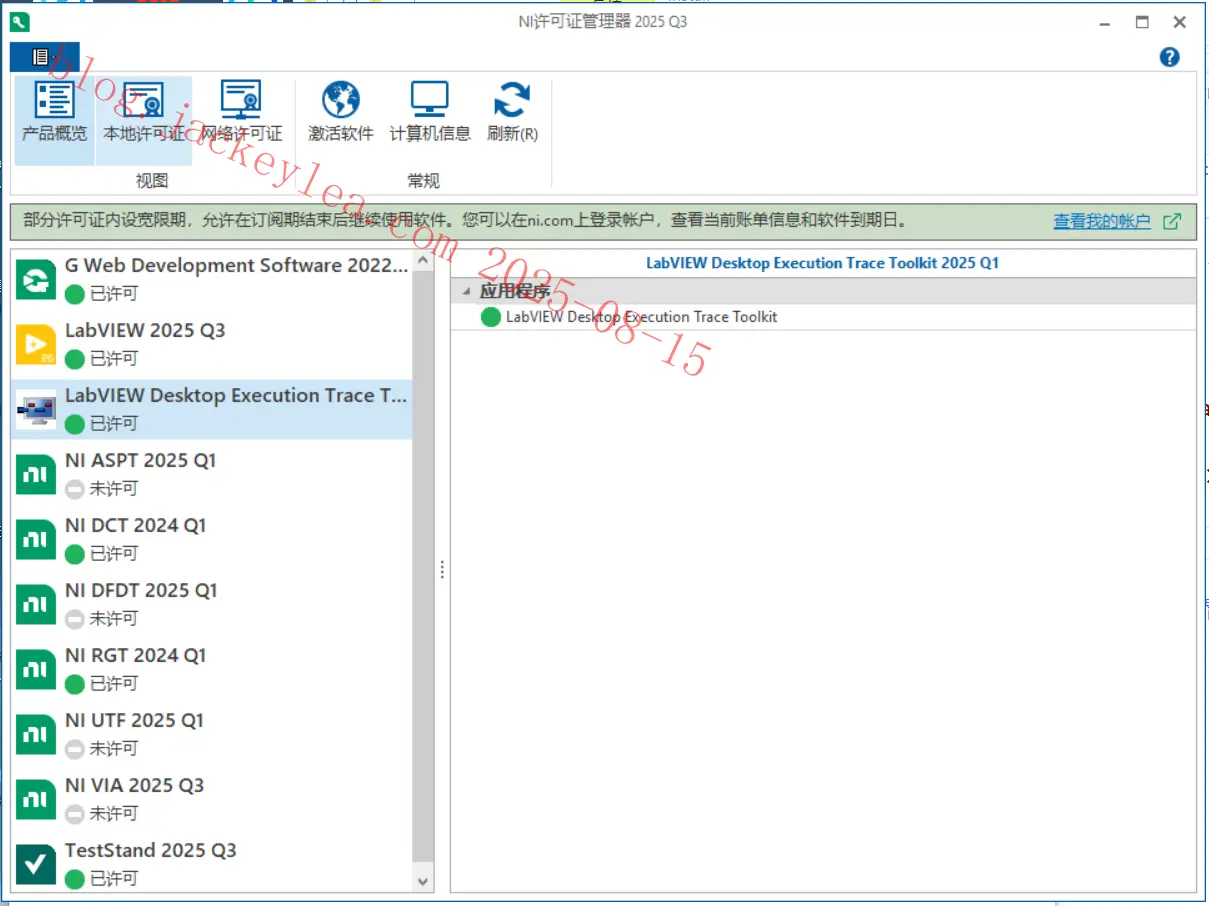Select G Web Development Software product
Viewport: 1209px width, 906px height.
[x=212, y=278]
